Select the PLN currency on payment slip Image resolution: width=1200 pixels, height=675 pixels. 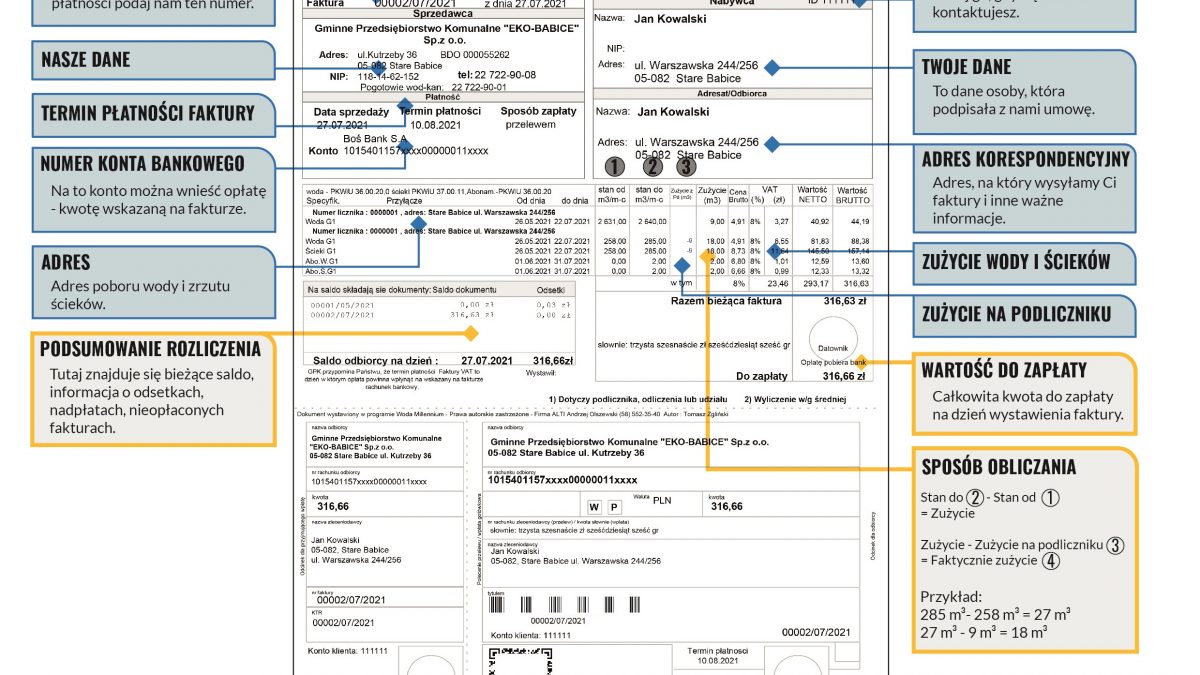pyautogui.click(x=662, y=503)
